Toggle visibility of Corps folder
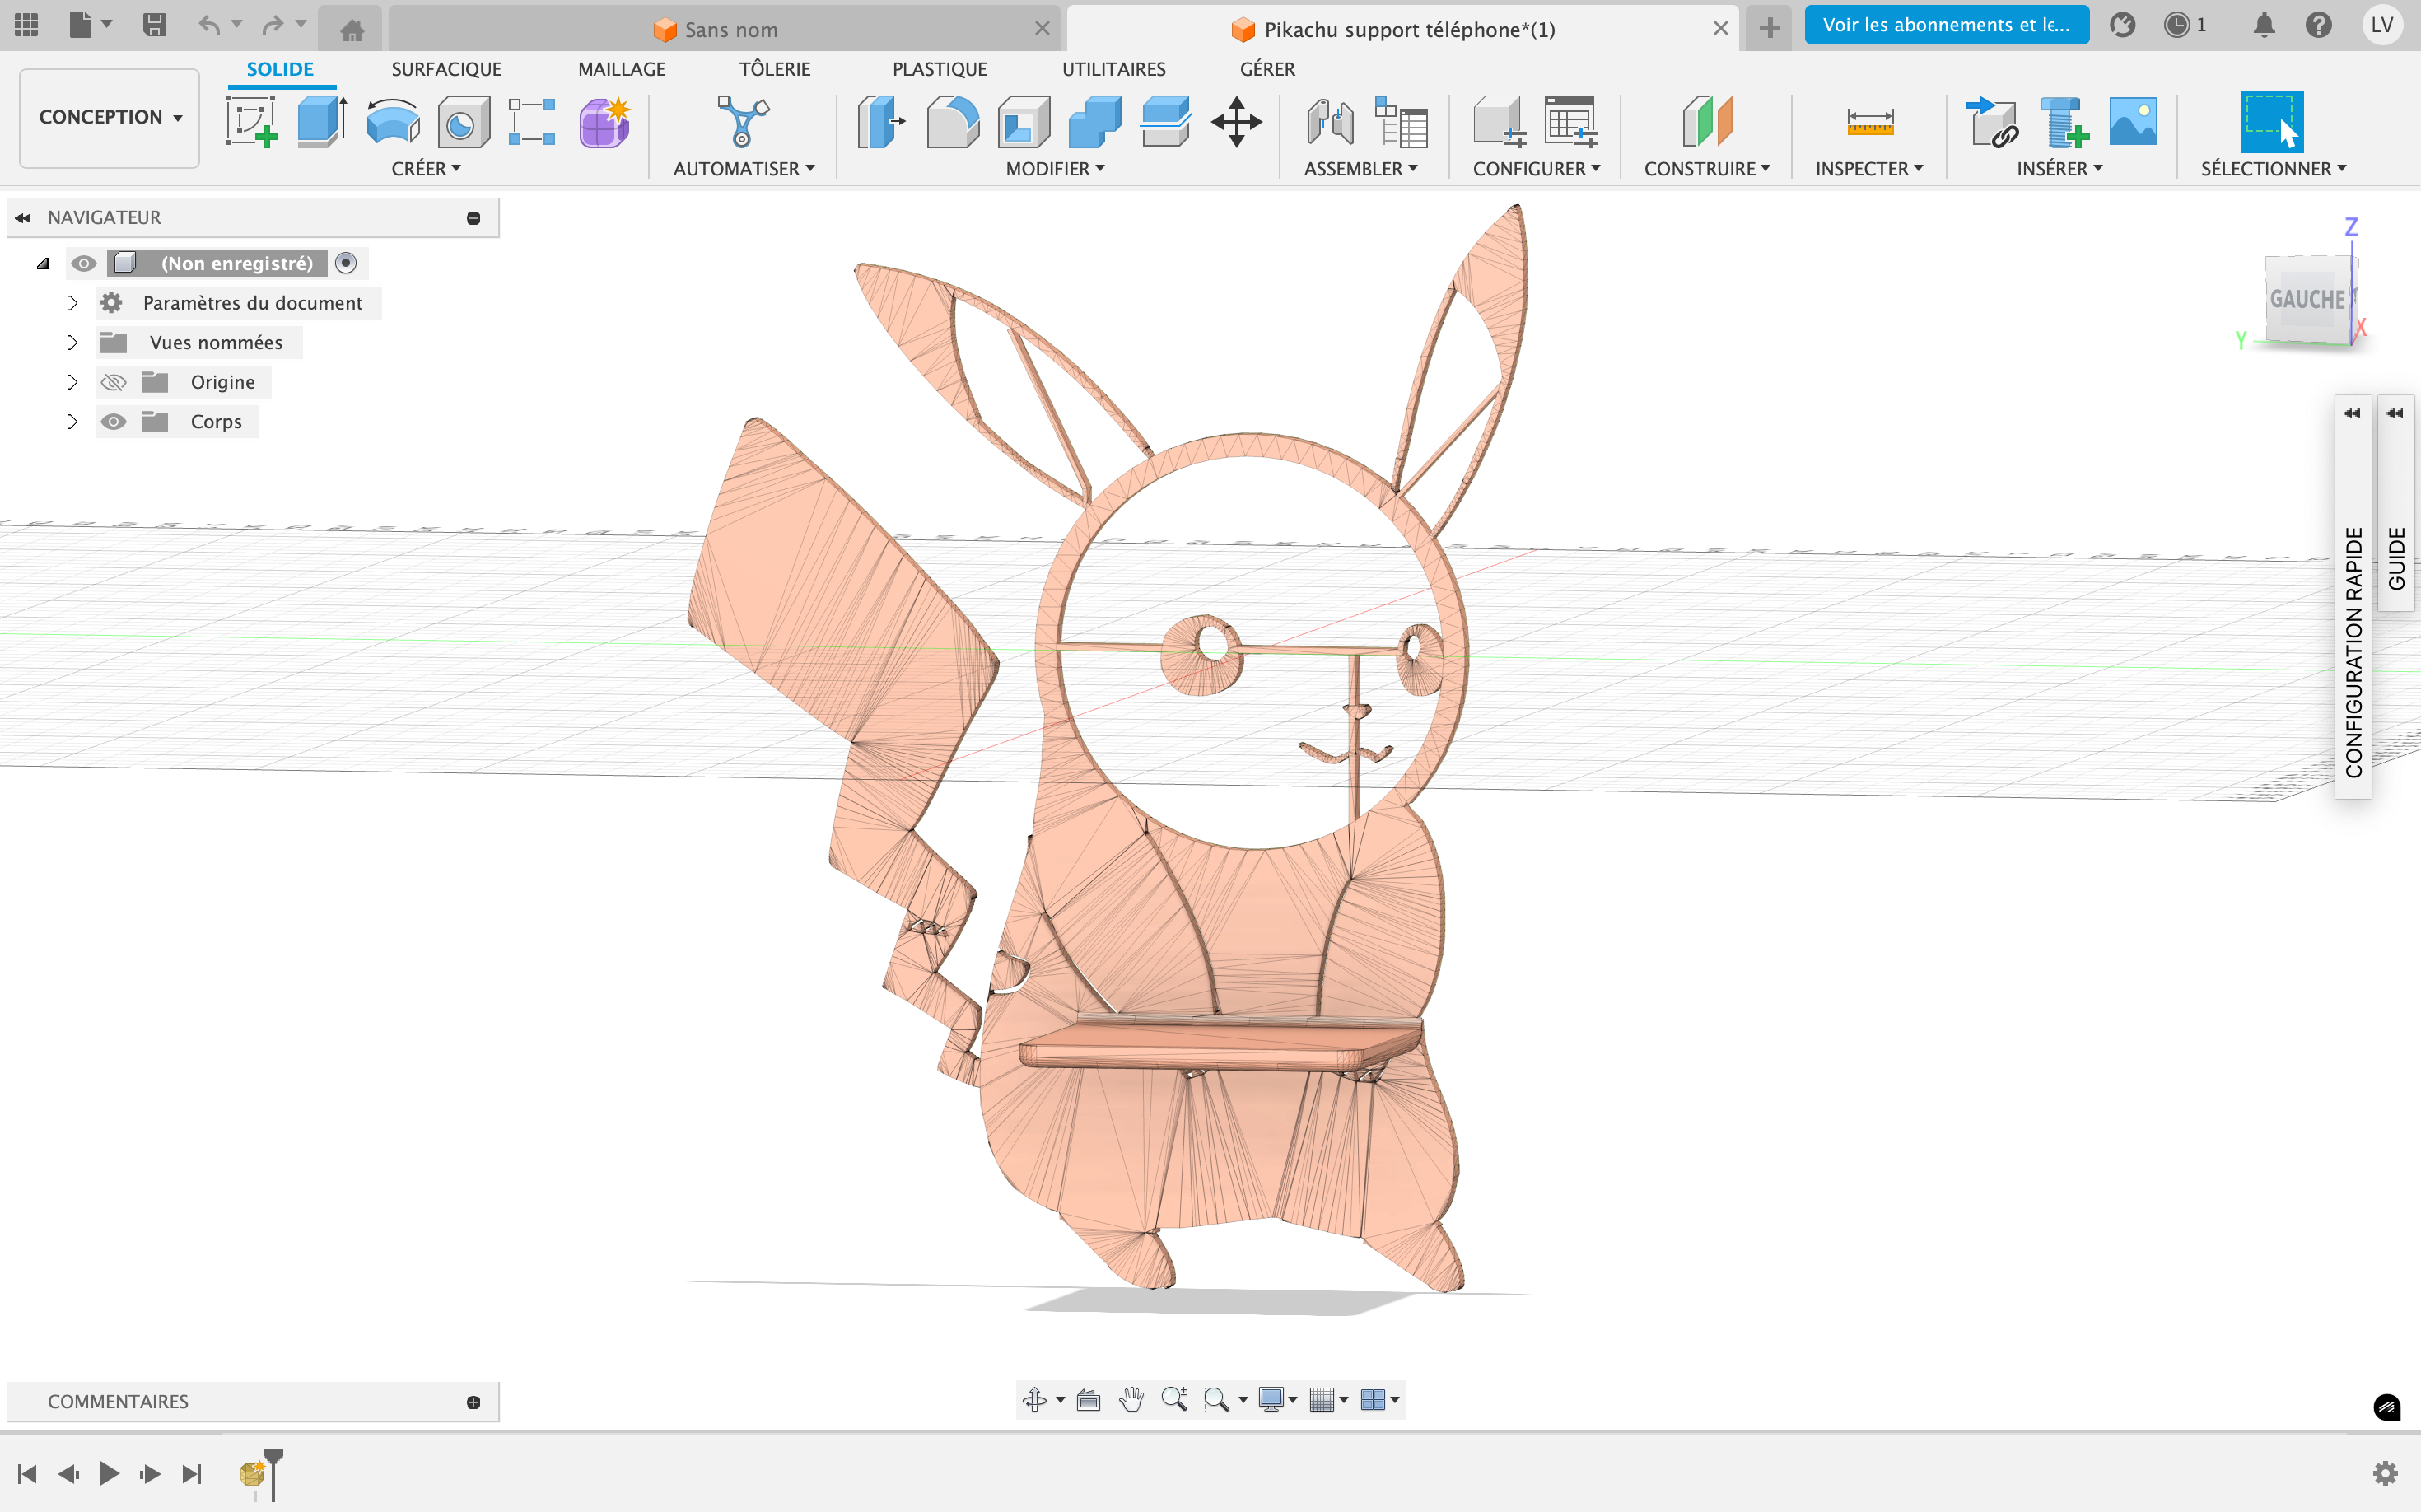The height and width of the screenshot is (1512, 2421). click(114, 422)
